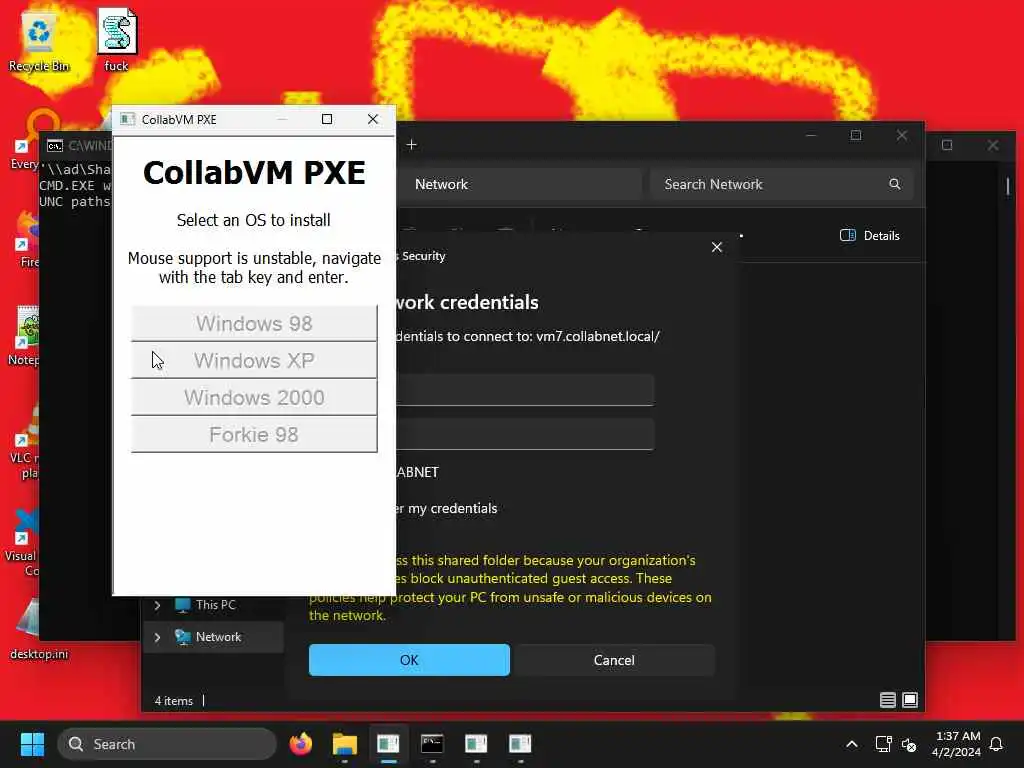The image size is (1024, 768).
Task: Select the fuck script file on desktop
Action: point(117,40)
